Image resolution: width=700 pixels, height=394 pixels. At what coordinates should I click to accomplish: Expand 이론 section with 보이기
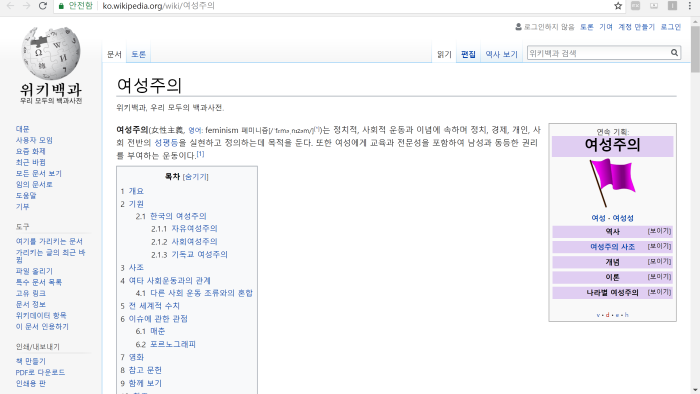659,277
